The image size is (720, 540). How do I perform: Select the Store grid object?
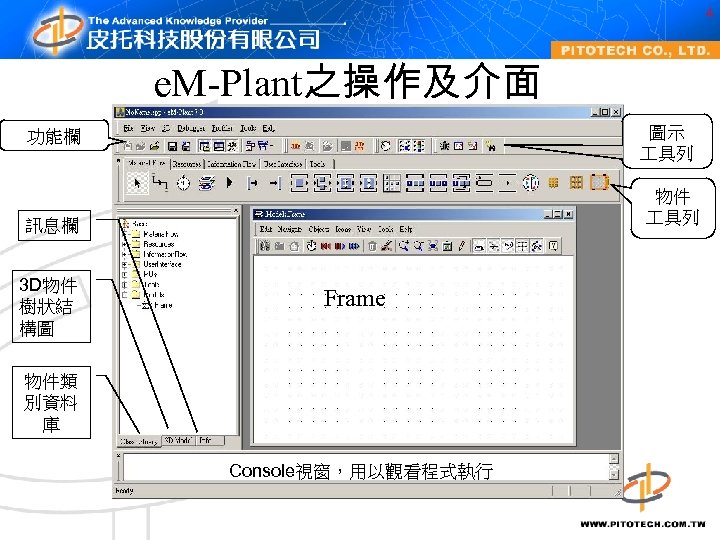click(x=392, y=183)
